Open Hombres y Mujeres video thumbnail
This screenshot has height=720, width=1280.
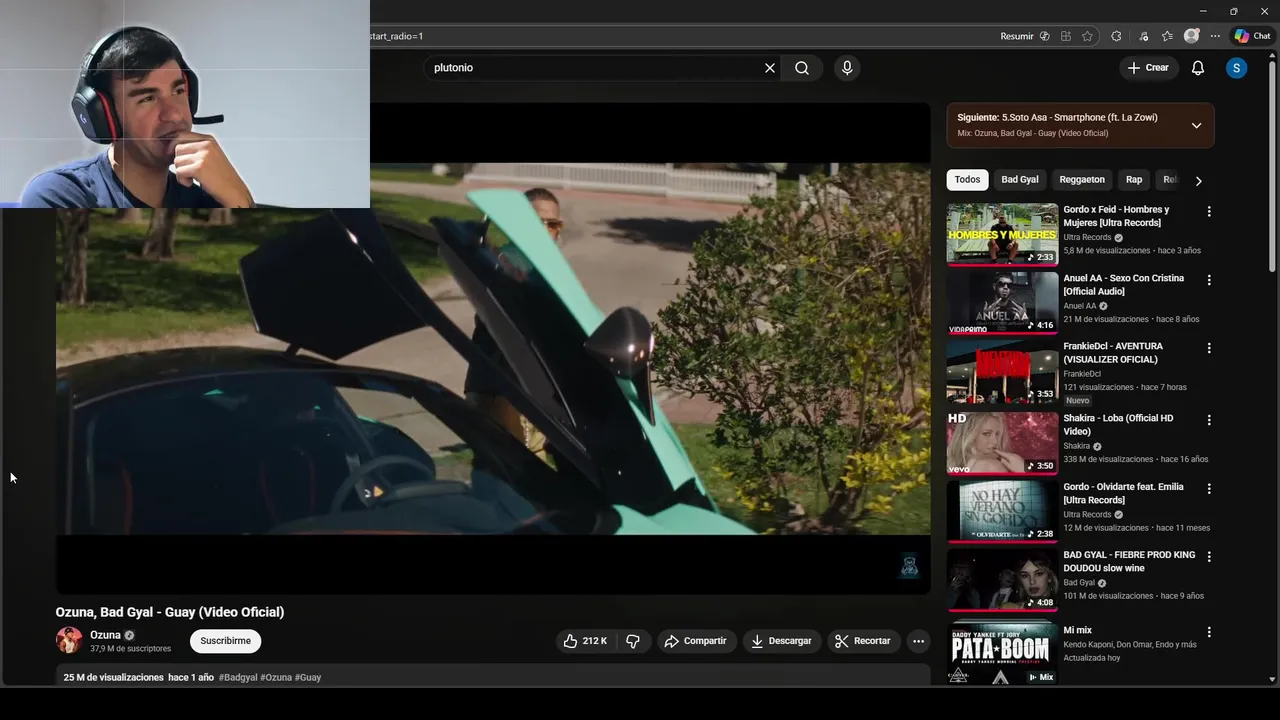pos(1002,234)
